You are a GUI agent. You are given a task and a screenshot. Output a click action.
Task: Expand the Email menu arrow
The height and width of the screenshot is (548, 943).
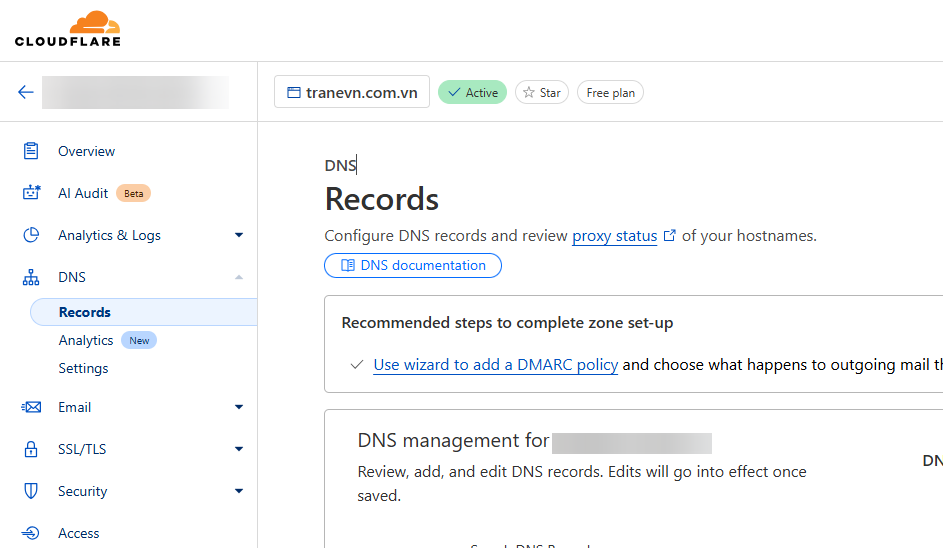(239, 407)
